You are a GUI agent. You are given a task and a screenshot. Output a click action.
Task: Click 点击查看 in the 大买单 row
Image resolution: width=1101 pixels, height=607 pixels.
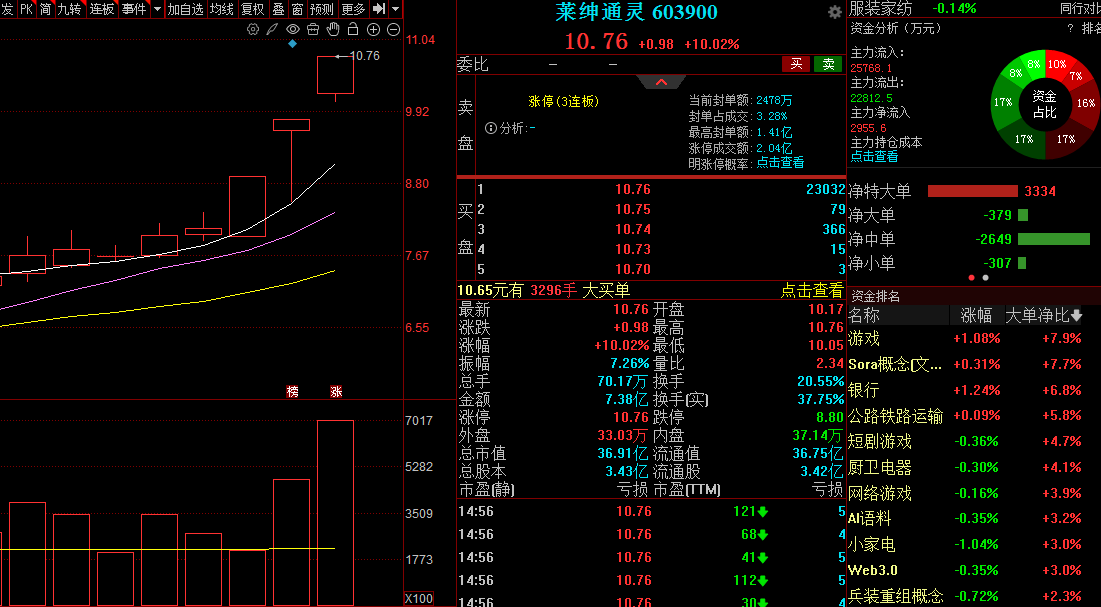pos(812,290)
